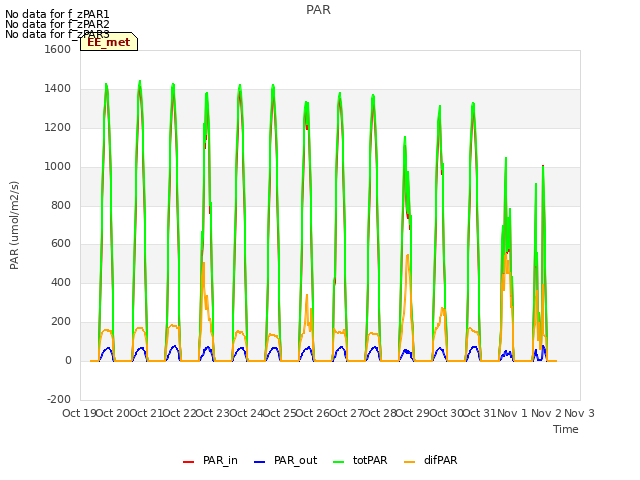The image size is (640, 480).
Task: Click the Oct 29 x-axis date label
Action: point(413,413)
